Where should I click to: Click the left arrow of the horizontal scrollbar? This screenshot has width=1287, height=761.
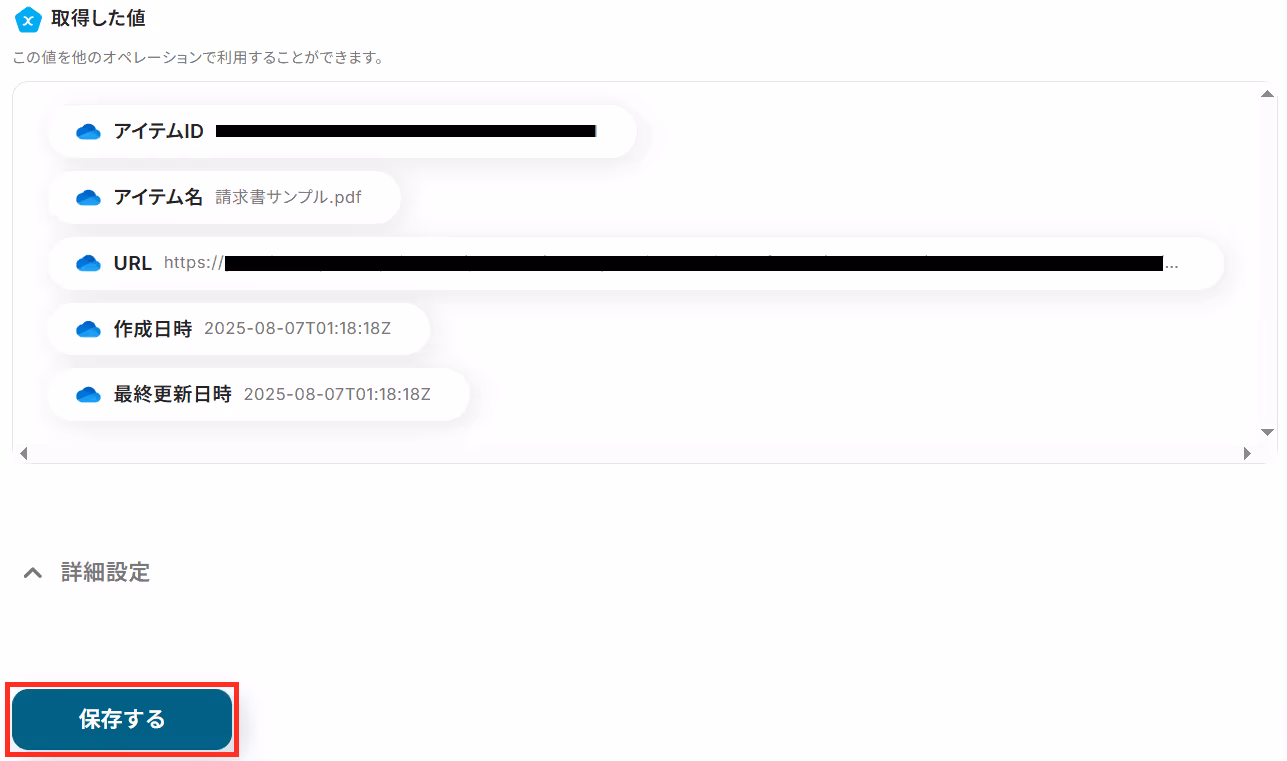24,453
